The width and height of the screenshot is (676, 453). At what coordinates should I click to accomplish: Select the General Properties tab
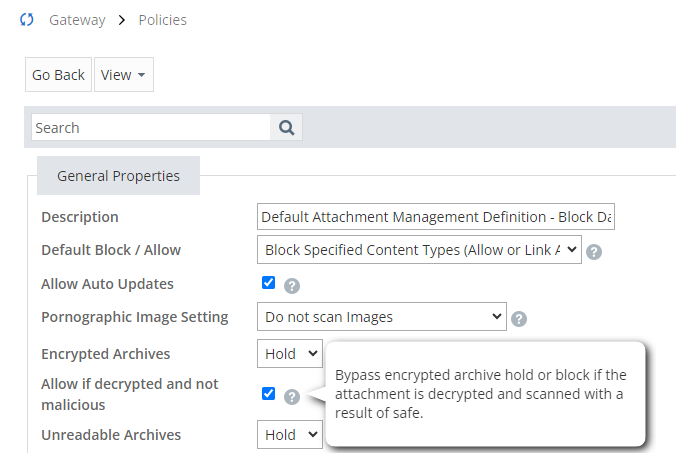[118, 176]
